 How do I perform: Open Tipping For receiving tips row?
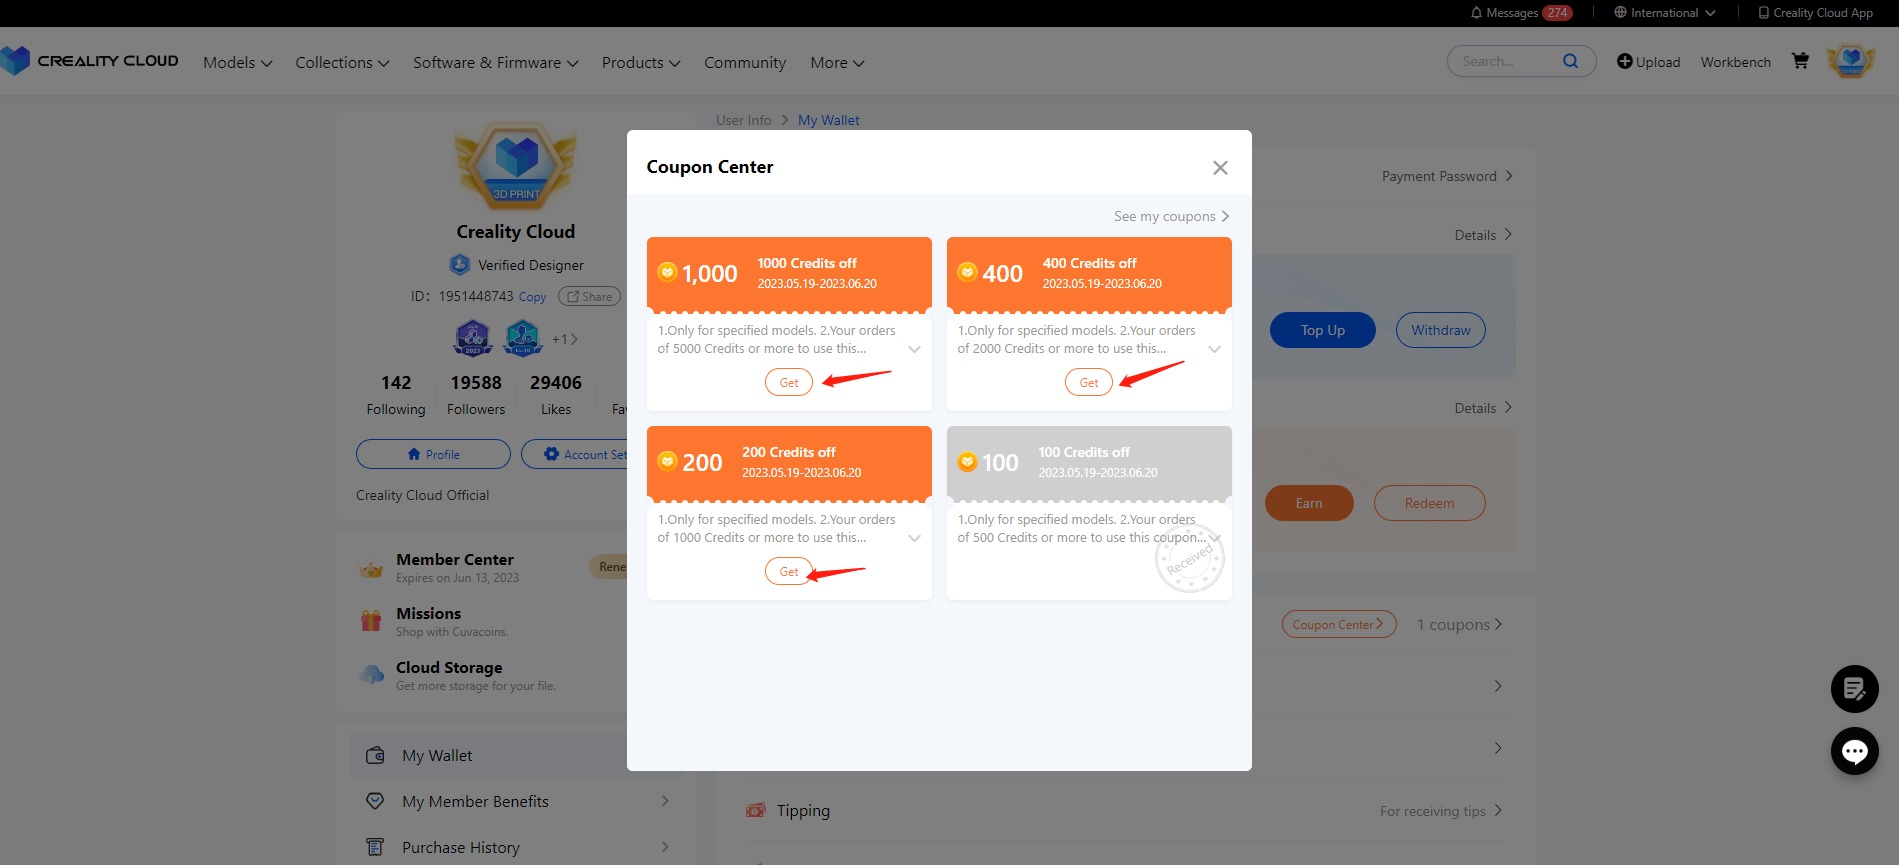pyautogui.click(x=1125, y=810)
